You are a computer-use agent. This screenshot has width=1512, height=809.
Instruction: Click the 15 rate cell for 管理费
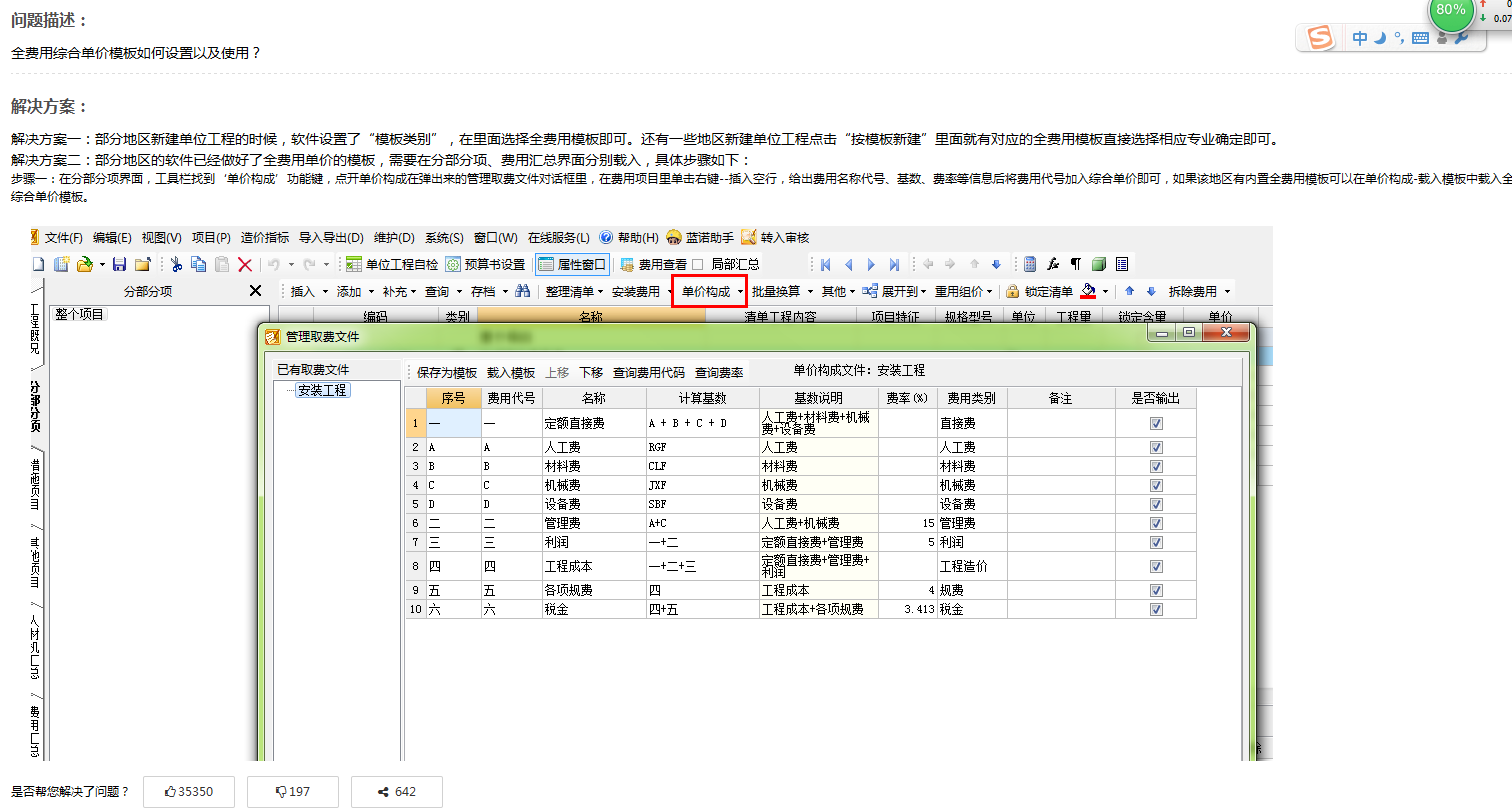pyautogui.click(x=907, y=524)
